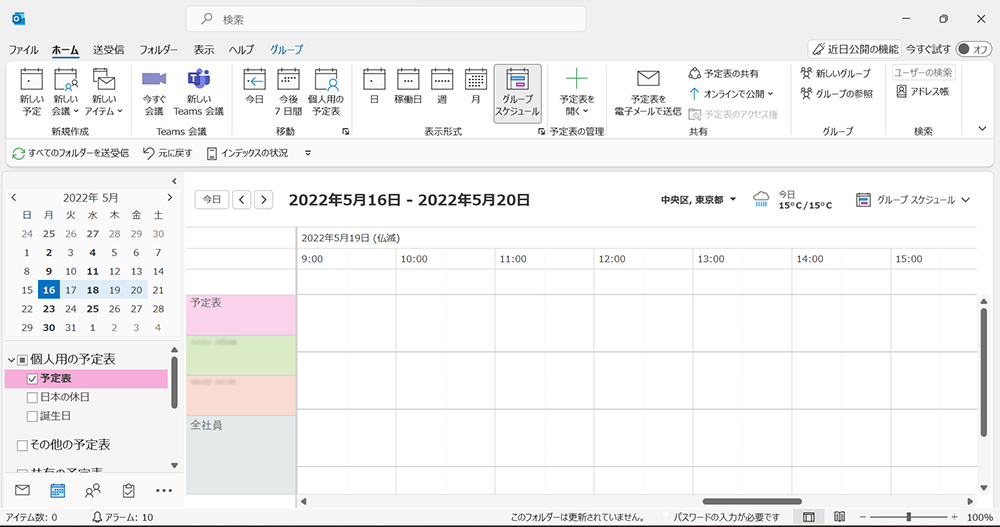Image resolution: width=1000 pixels, height=527 pixels.
Task: Open the グループ スケジュール view dropdown
Action: tap(965, 200)
